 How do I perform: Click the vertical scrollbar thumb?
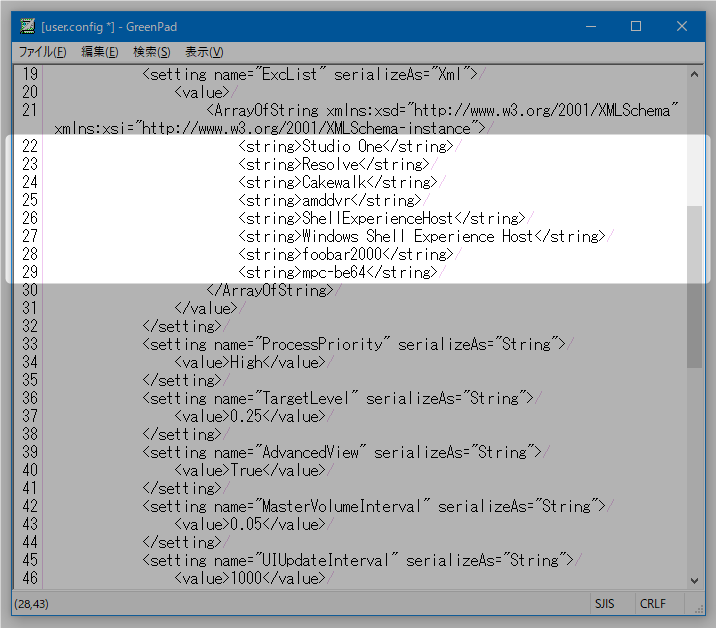694,286
